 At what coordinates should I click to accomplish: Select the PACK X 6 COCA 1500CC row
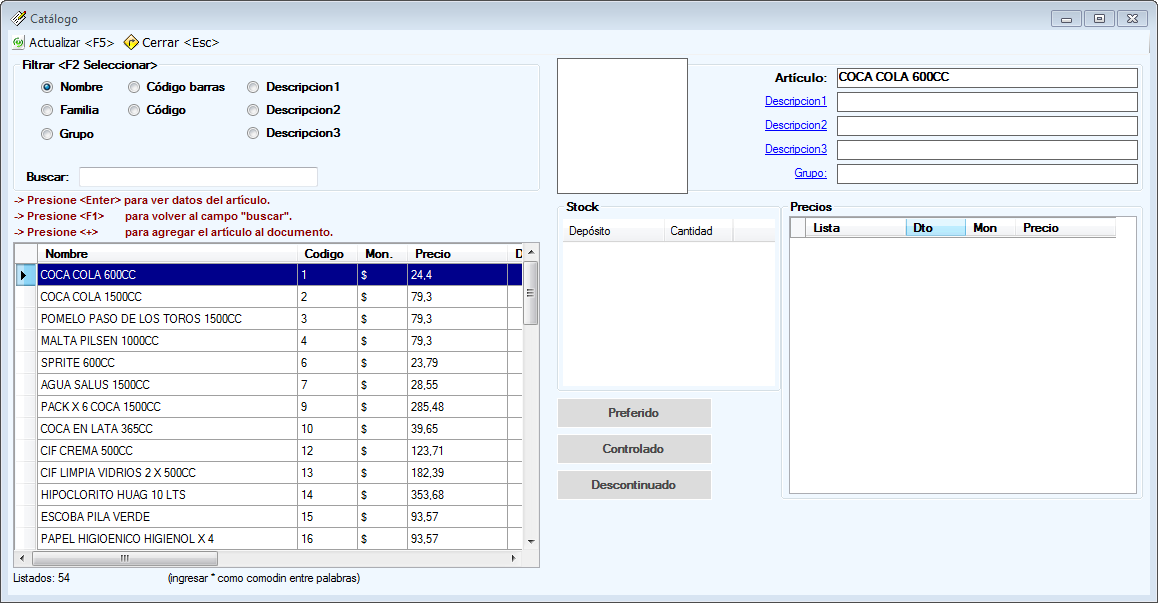pos(269,407)
